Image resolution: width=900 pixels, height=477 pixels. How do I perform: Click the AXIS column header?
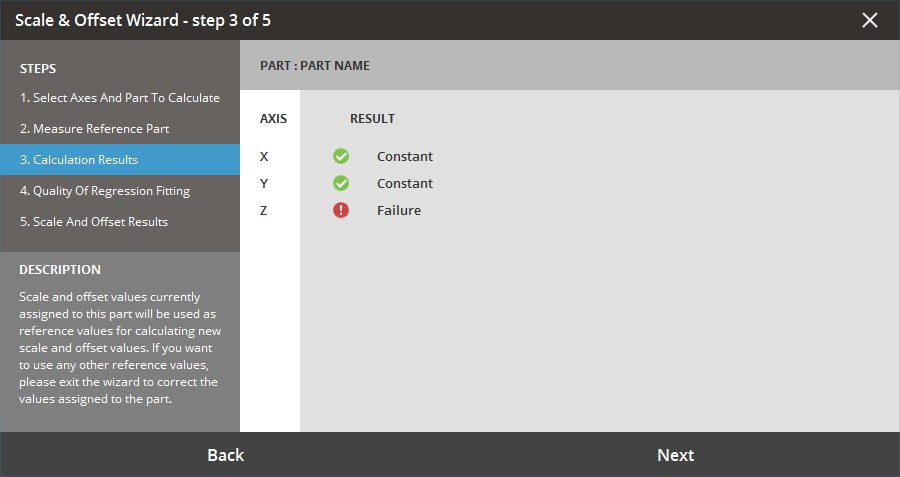coord(273,119)
